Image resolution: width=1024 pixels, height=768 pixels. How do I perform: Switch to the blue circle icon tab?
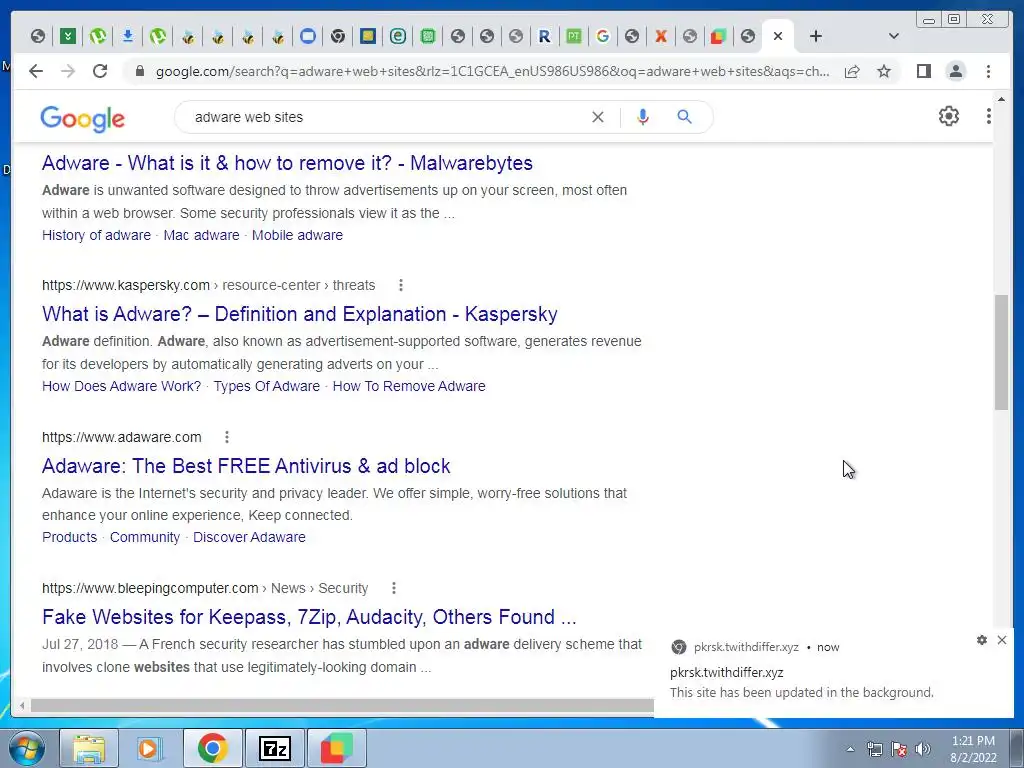click(308, 36)
